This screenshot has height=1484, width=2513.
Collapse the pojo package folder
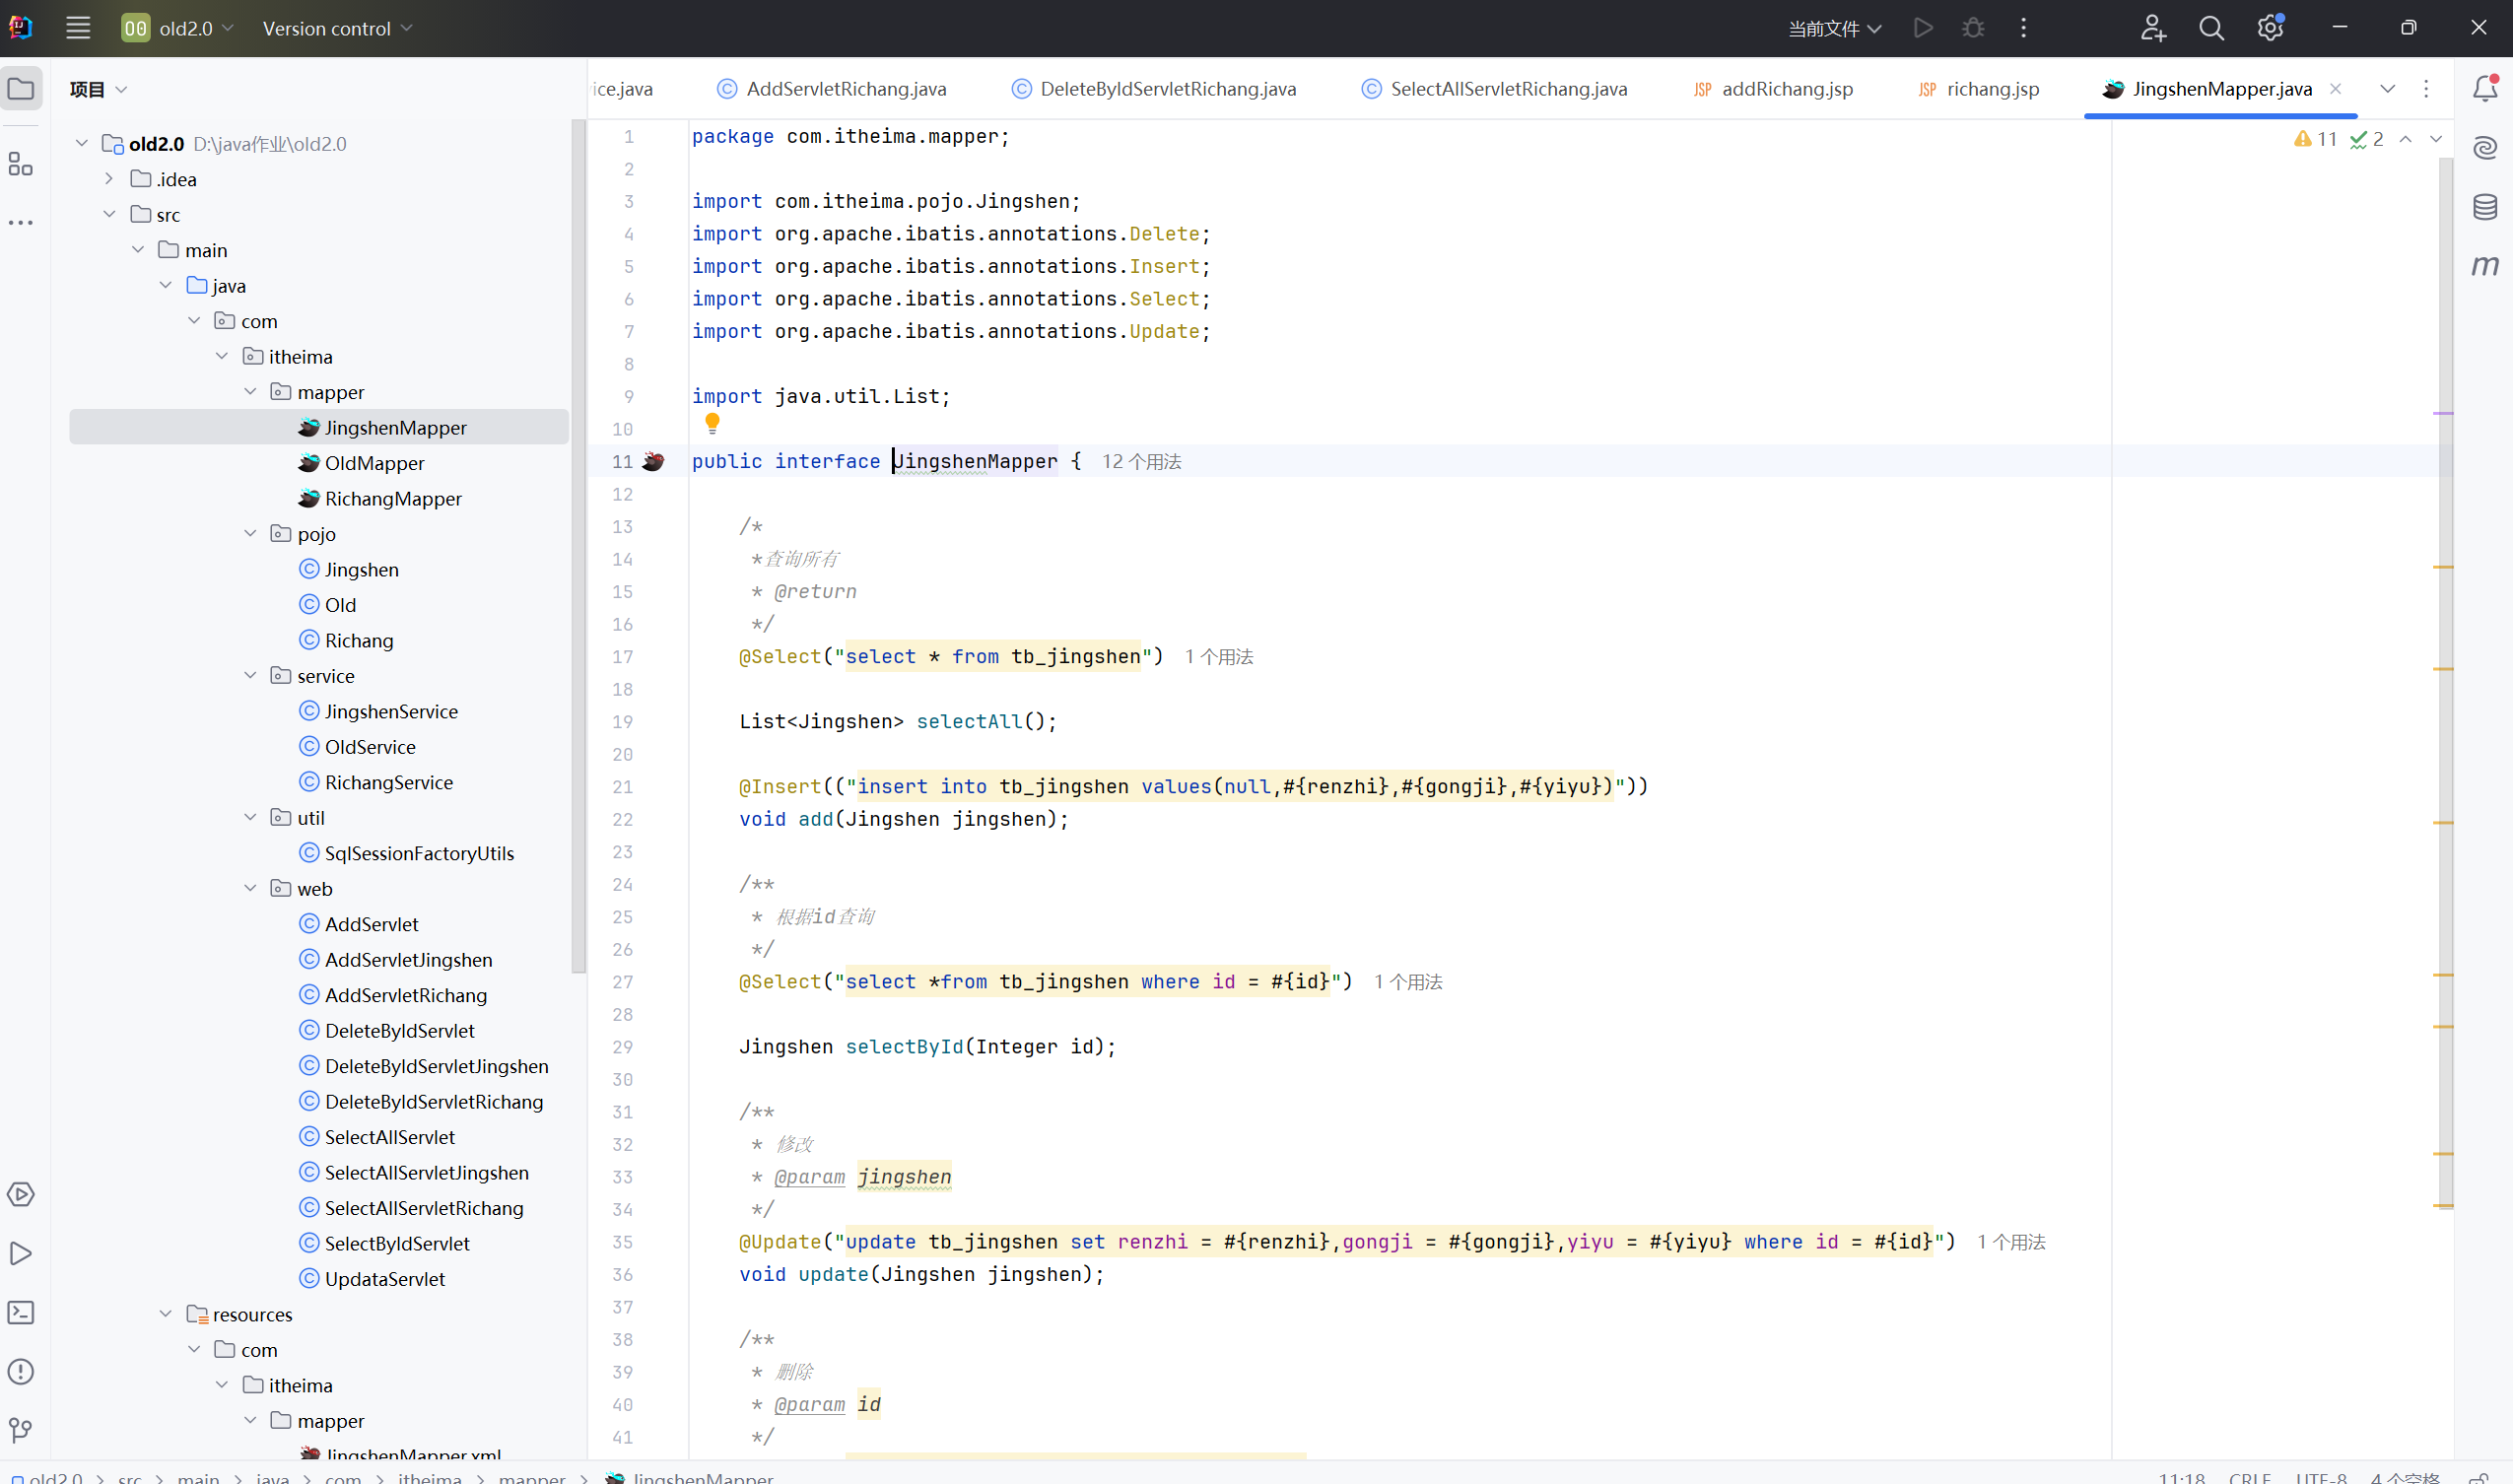click(251, 534)
